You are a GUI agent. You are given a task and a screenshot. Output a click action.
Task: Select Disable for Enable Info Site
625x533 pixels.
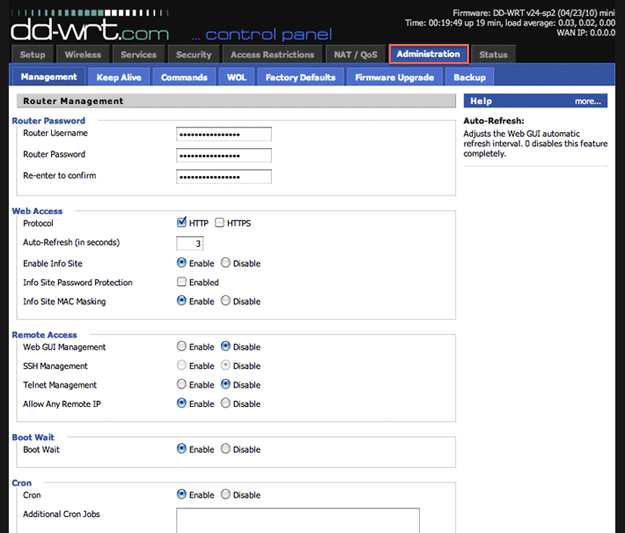[x=226, y=263]
